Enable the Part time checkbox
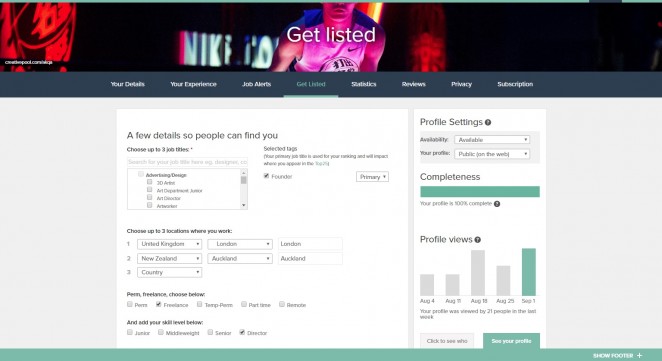Screen dimensions: 662x361 [244, 304]
